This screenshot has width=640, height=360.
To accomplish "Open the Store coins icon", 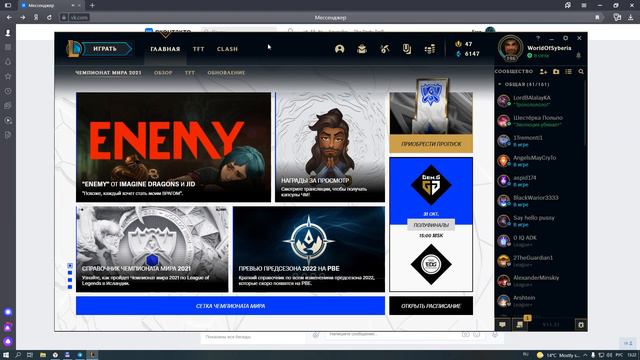I will (x=429, y=49).
